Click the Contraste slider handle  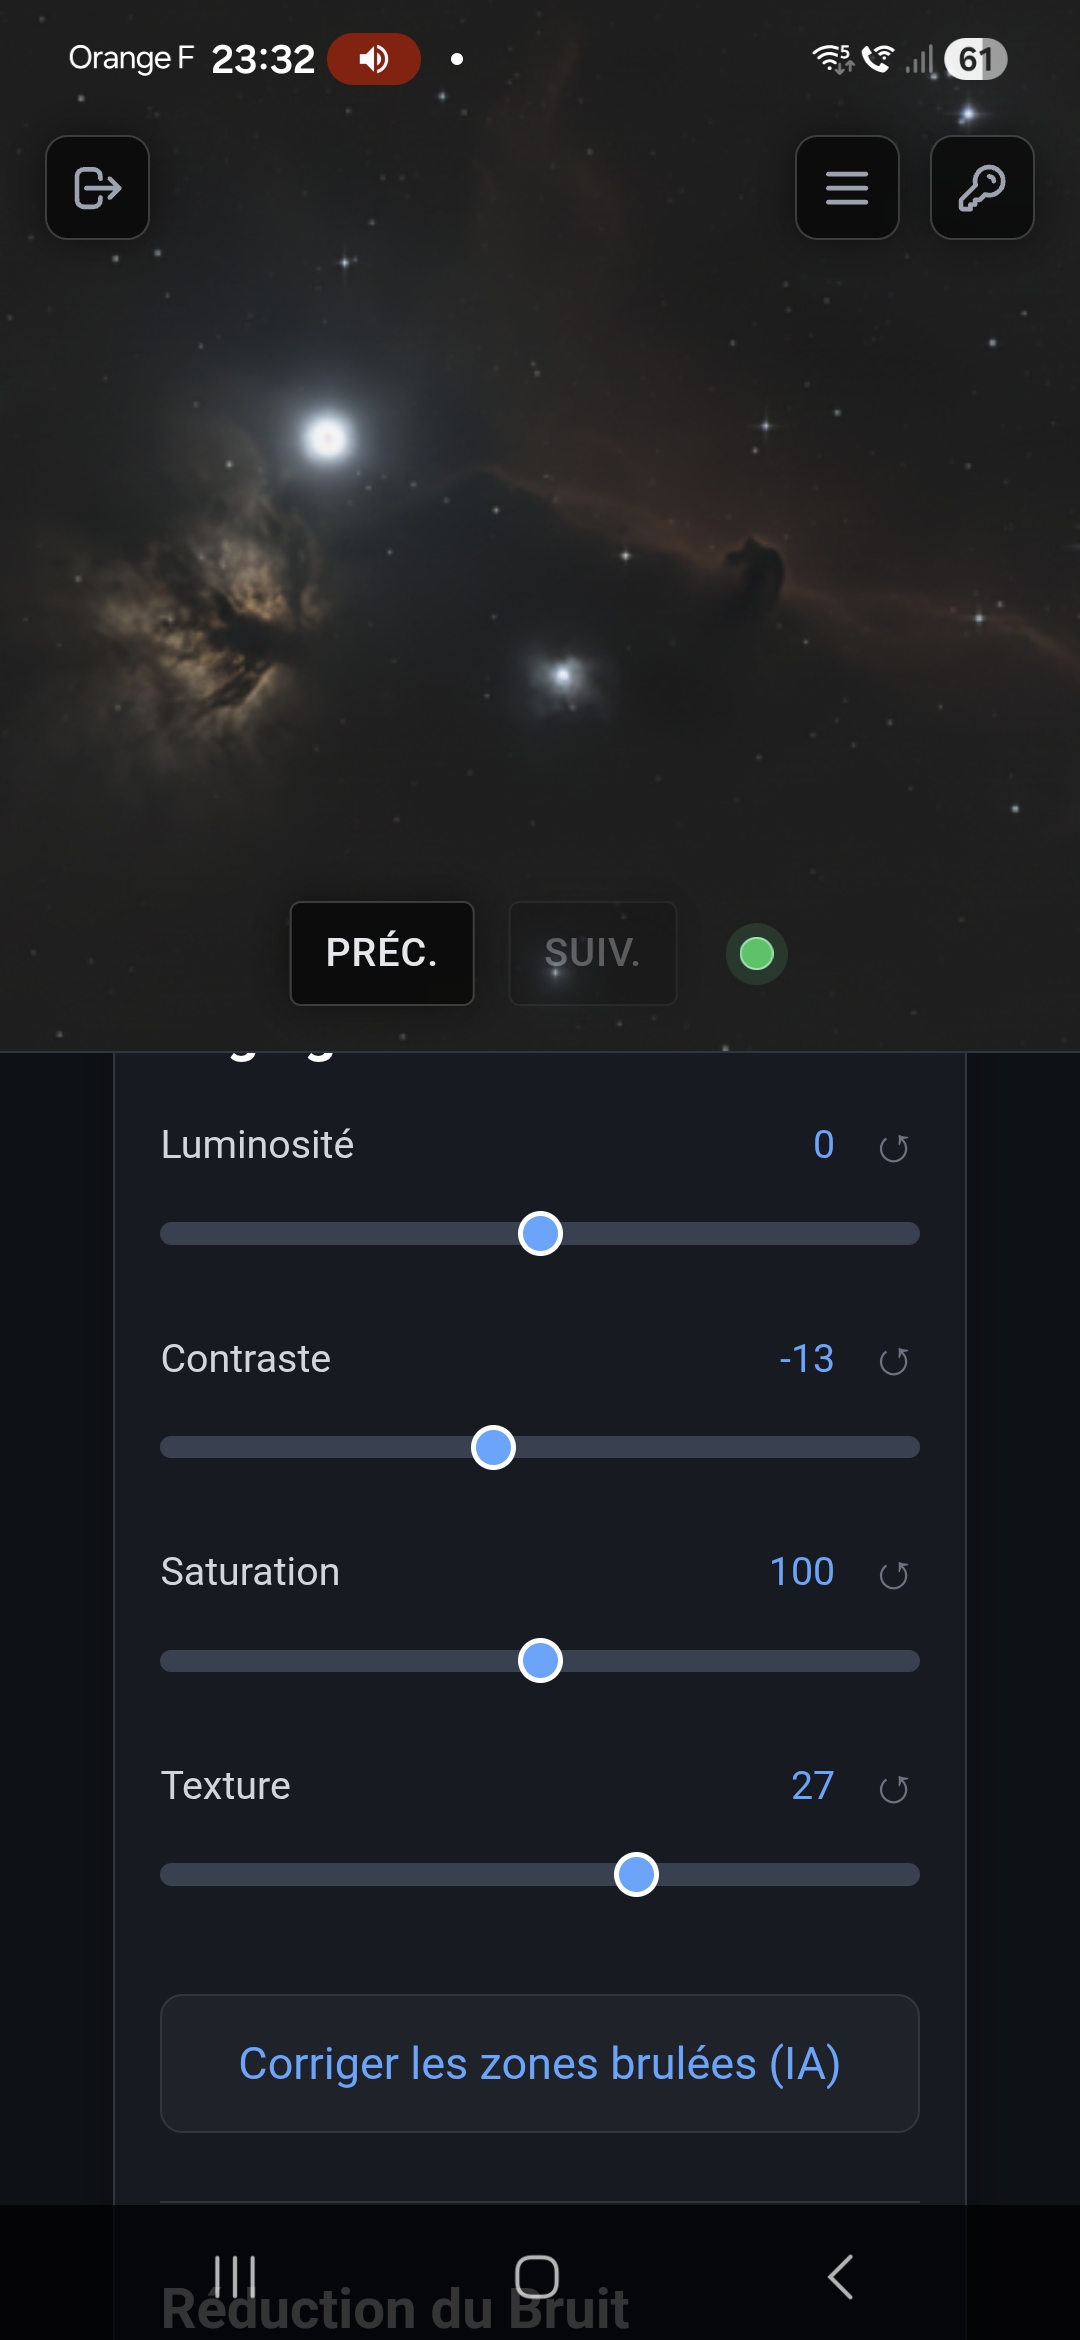[x=493, y=1447]
